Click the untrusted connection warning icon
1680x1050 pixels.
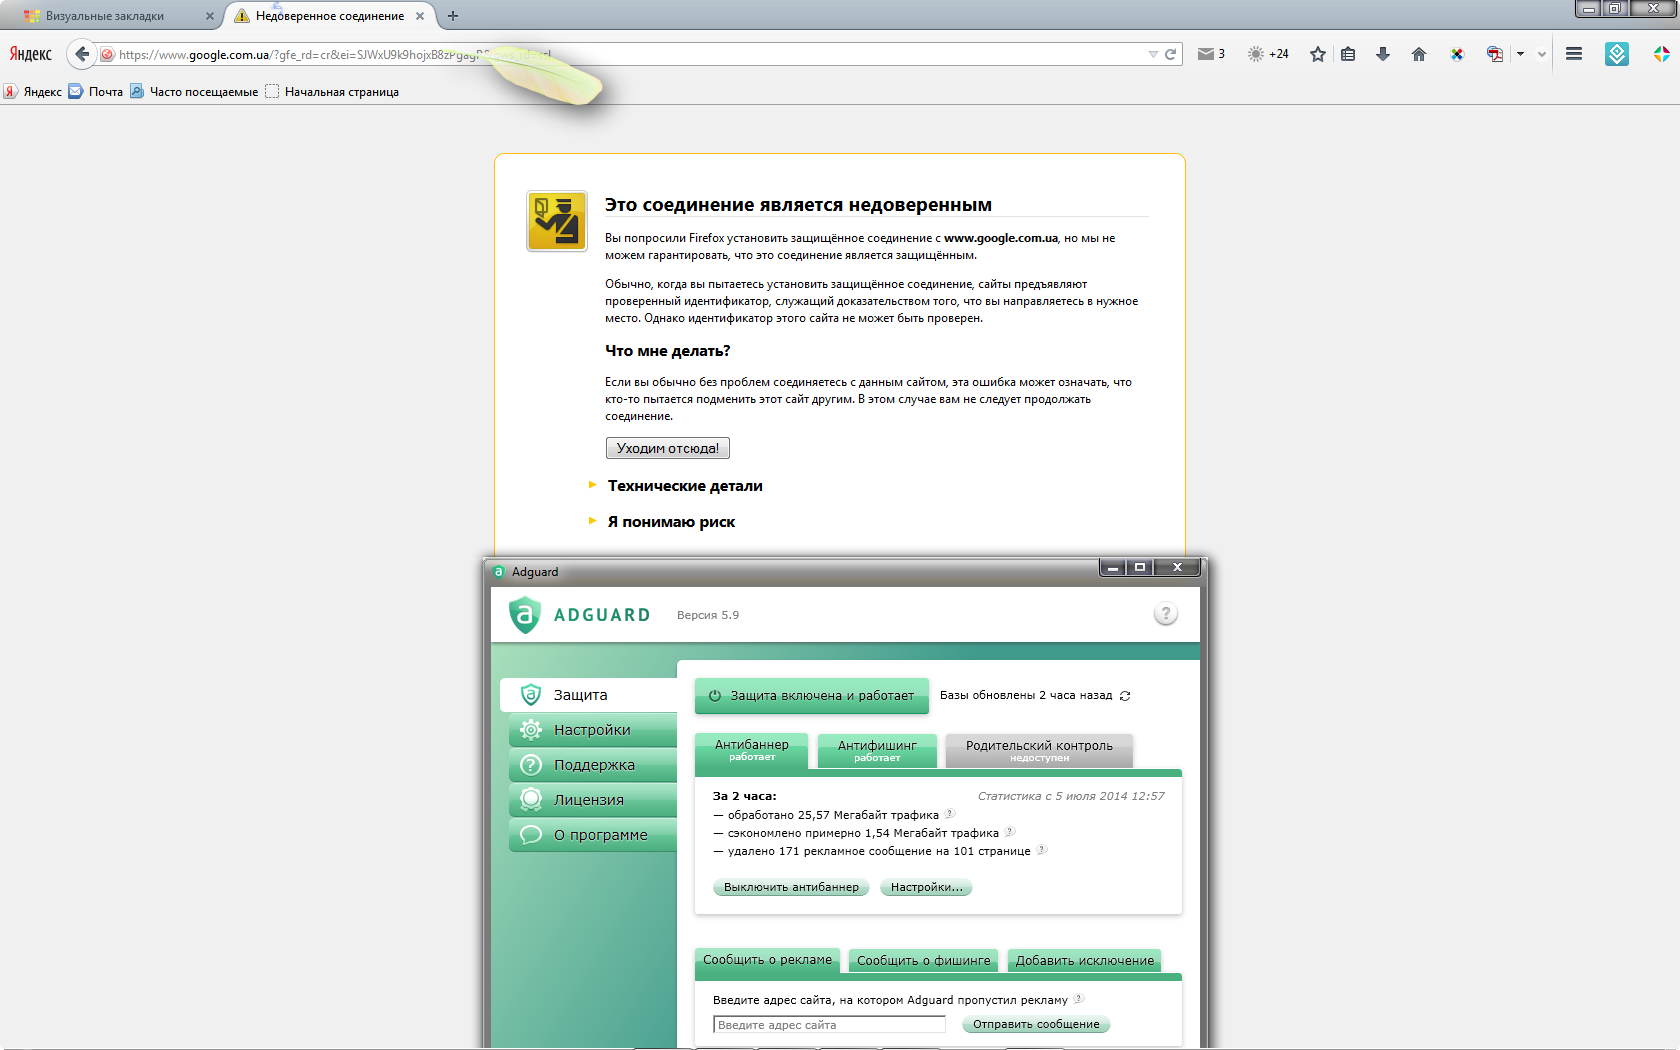[x=557, y=221]
